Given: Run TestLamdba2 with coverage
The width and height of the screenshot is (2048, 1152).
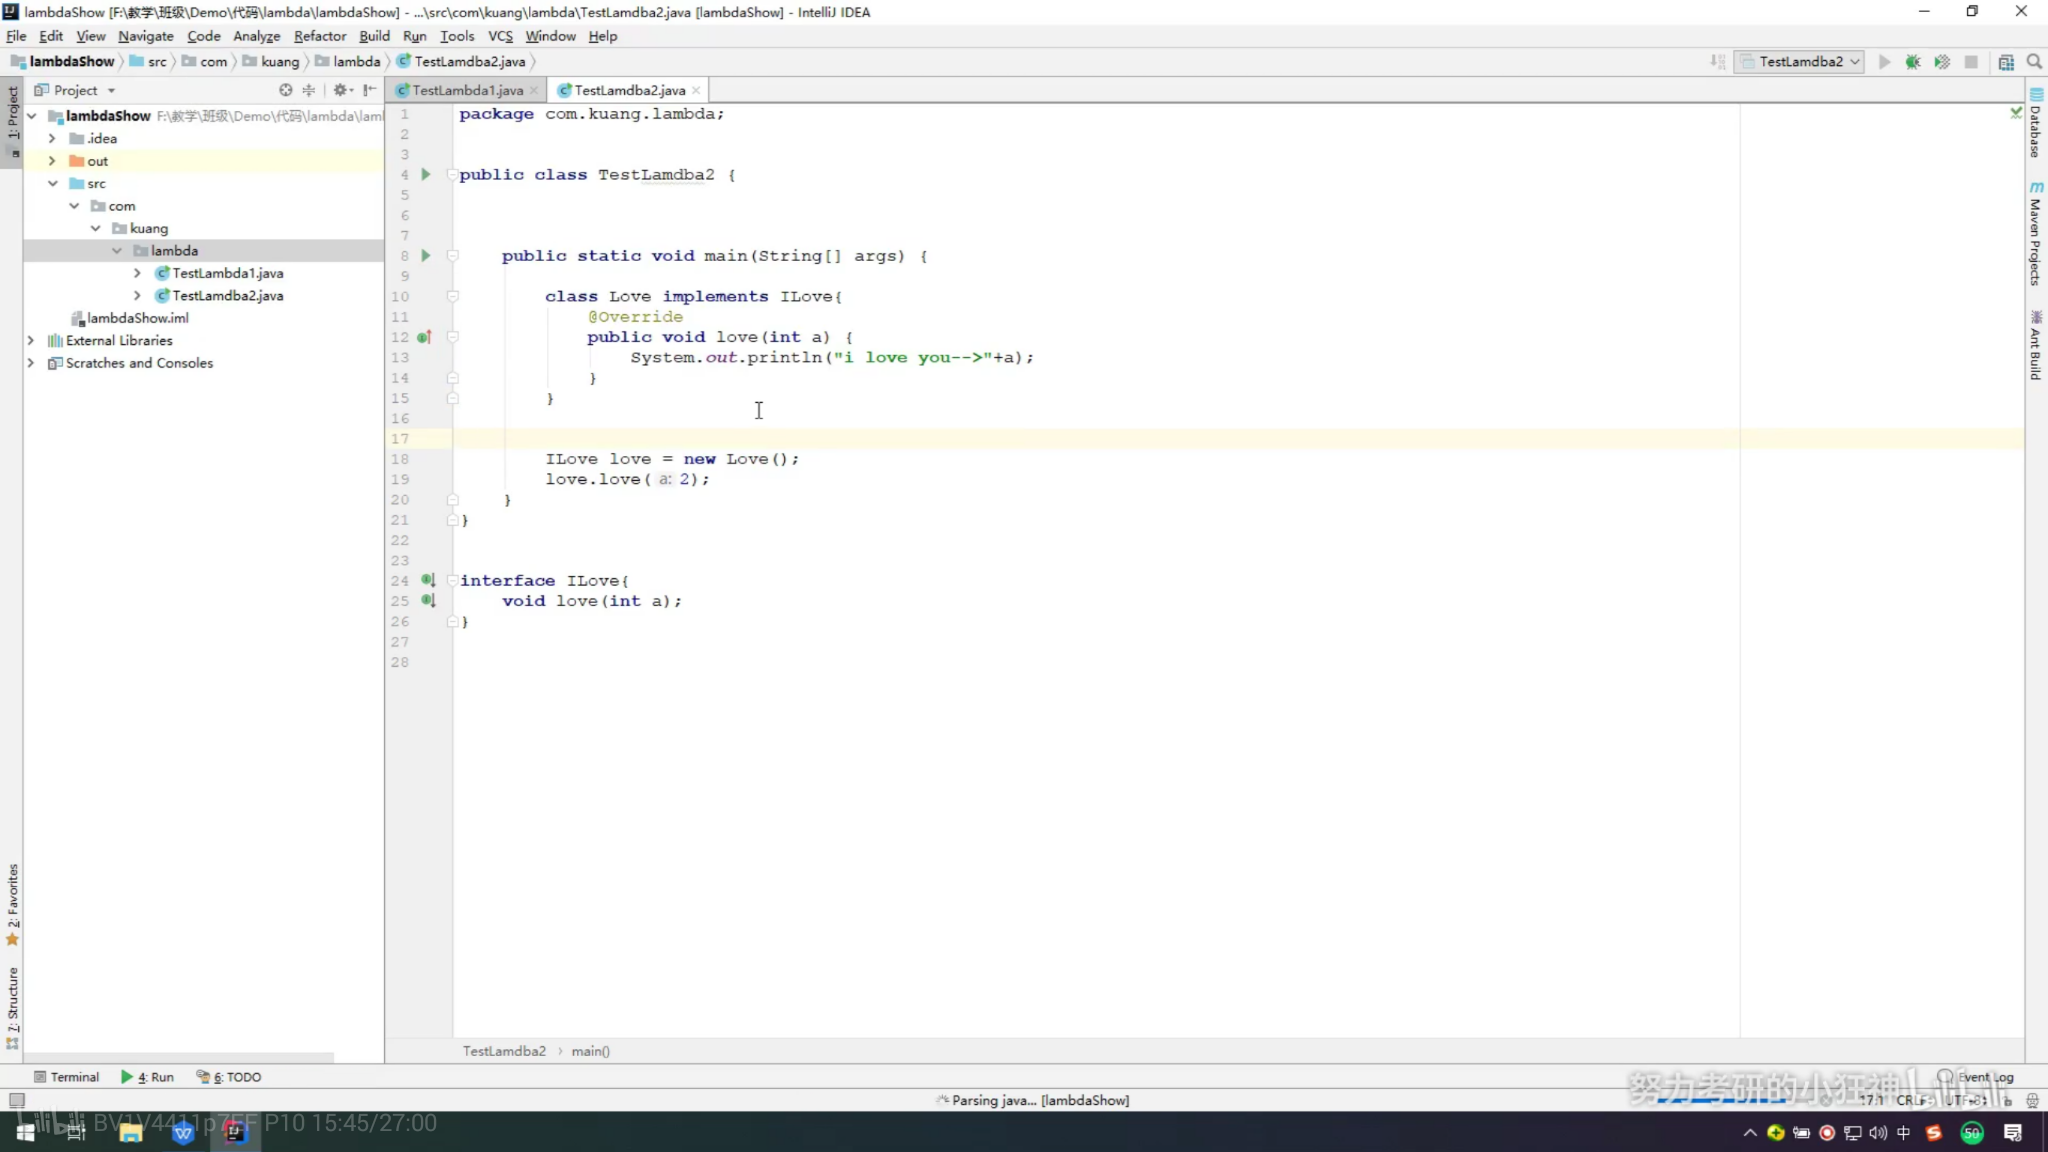Looking at the screenshot, I should (1942, 62).
